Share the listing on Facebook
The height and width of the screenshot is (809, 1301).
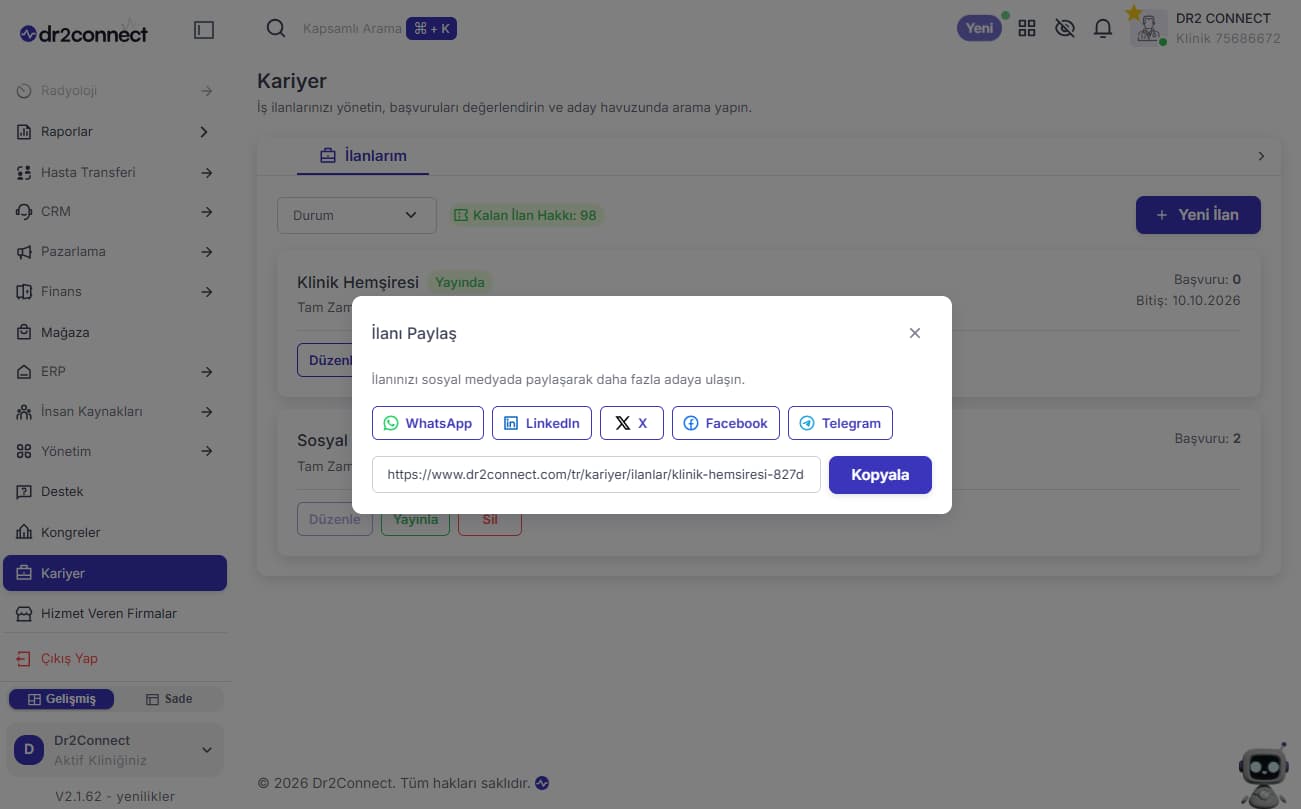point(726,423)
